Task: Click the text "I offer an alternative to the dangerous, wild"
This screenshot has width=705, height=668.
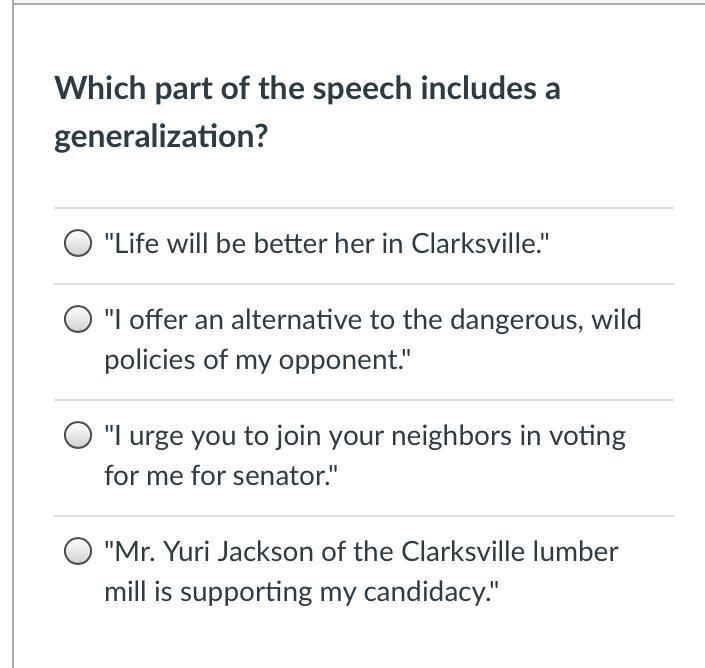Action: pos(373,321)
